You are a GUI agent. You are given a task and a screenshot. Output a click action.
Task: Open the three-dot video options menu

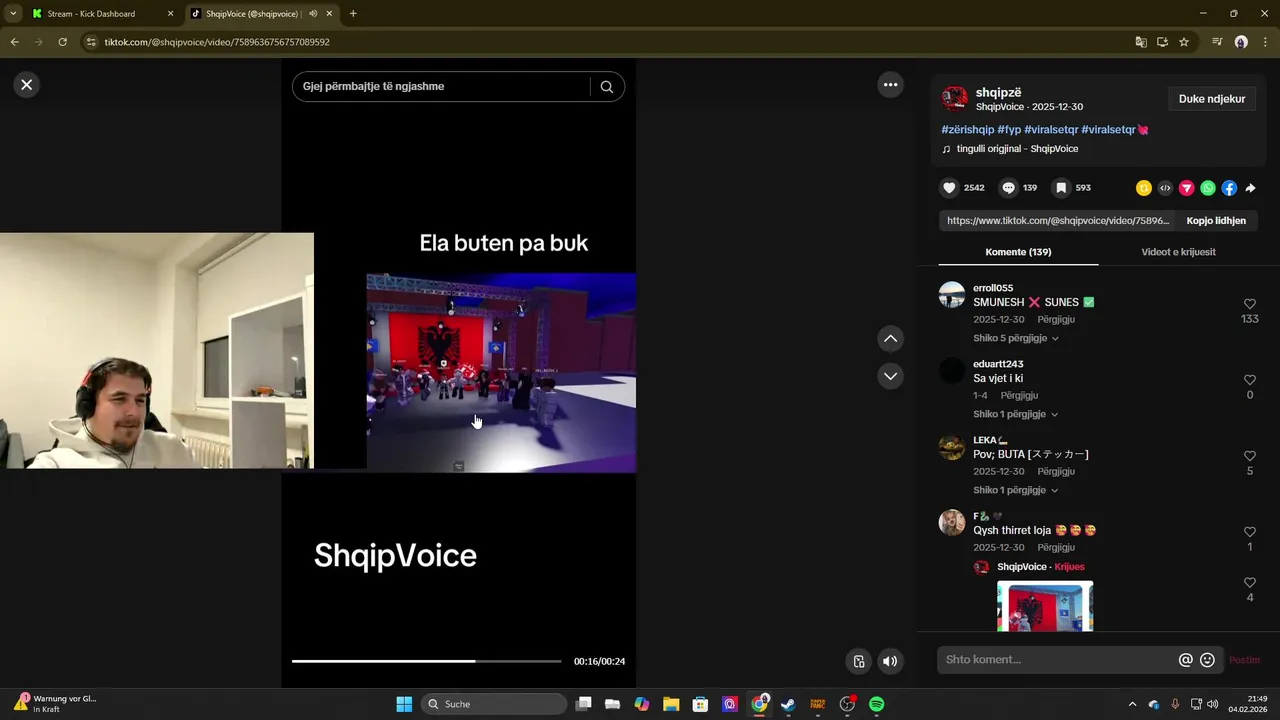[x=891, y=85]
